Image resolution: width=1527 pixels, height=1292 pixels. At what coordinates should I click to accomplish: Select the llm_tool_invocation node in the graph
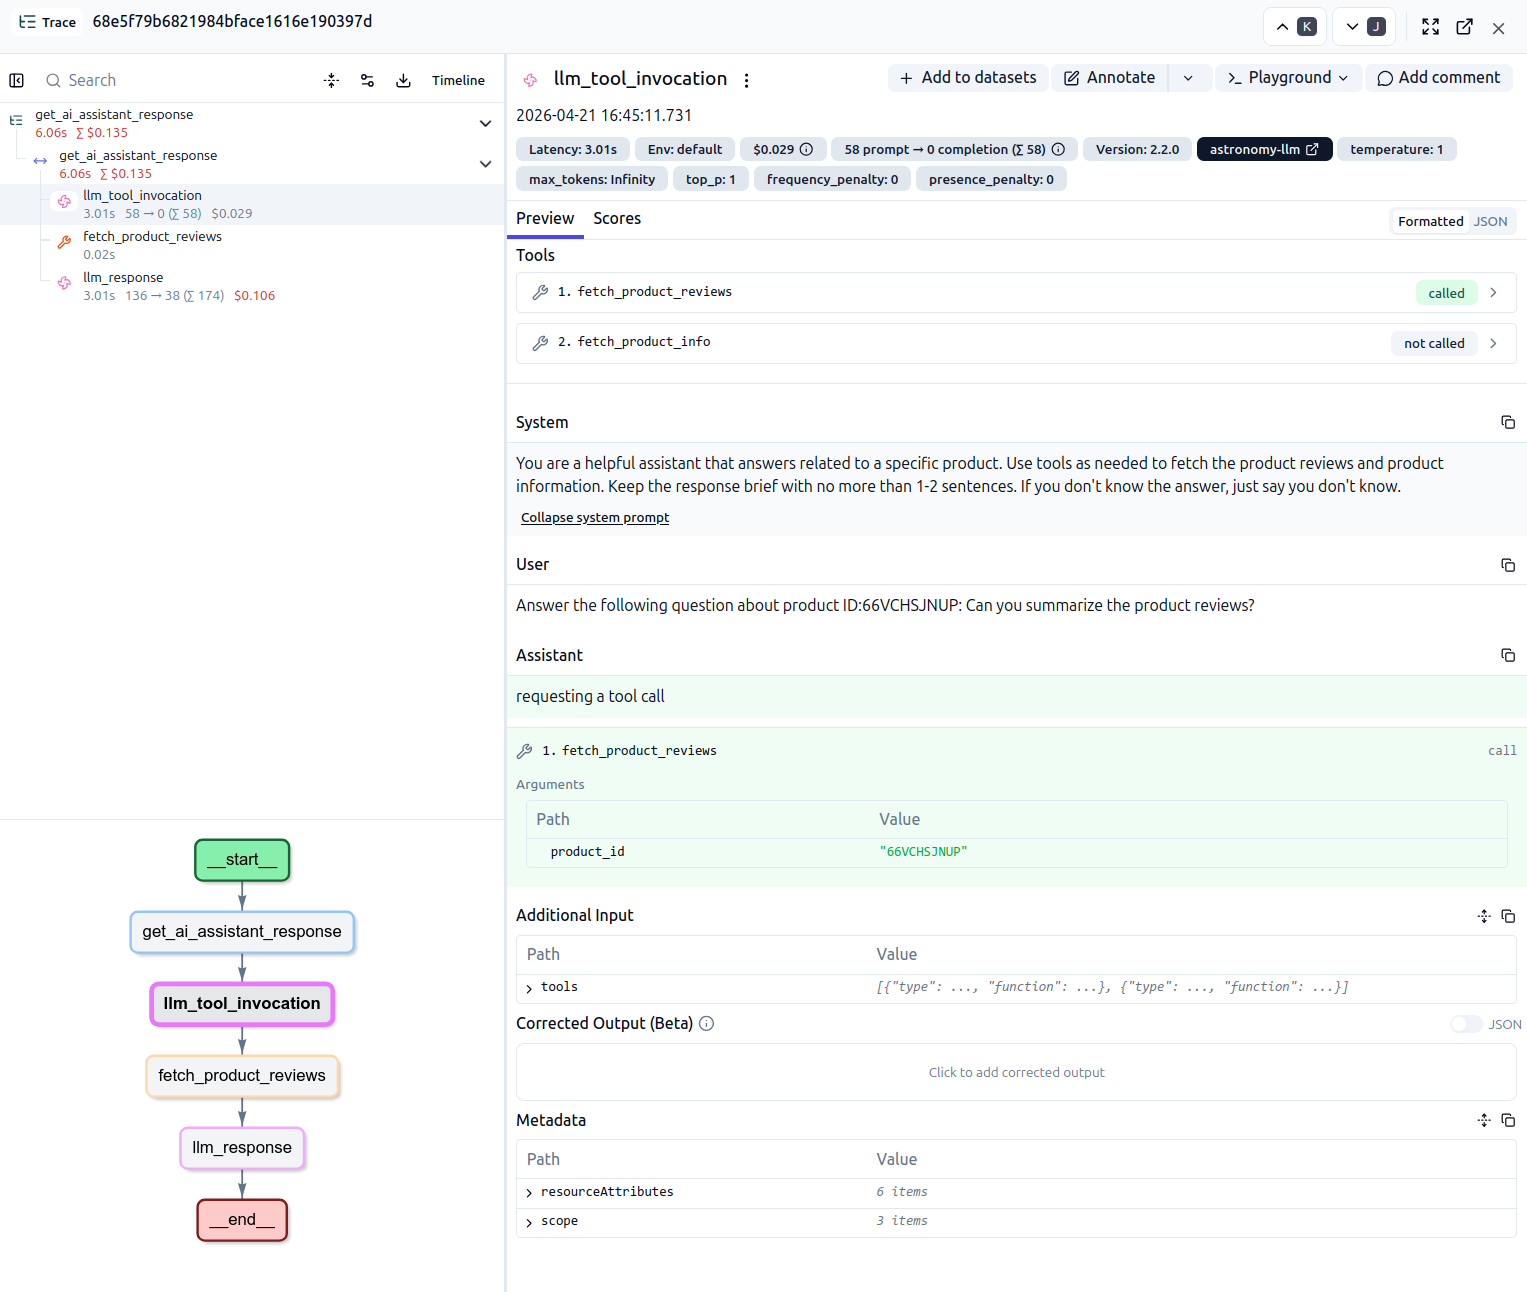point(242,1004)
